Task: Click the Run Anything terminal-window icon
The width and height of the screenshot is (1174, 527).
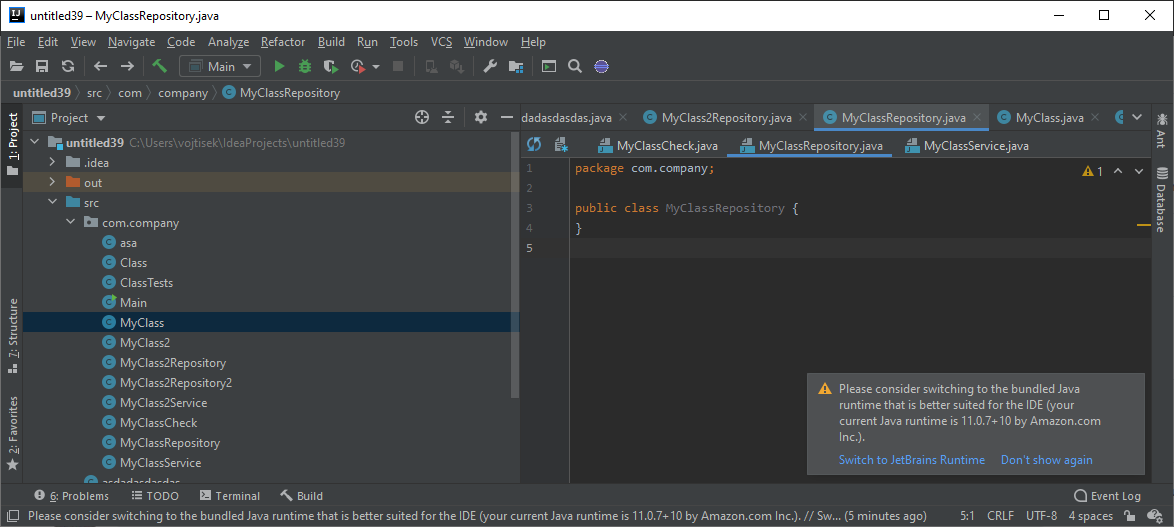Action: point(549,67)
